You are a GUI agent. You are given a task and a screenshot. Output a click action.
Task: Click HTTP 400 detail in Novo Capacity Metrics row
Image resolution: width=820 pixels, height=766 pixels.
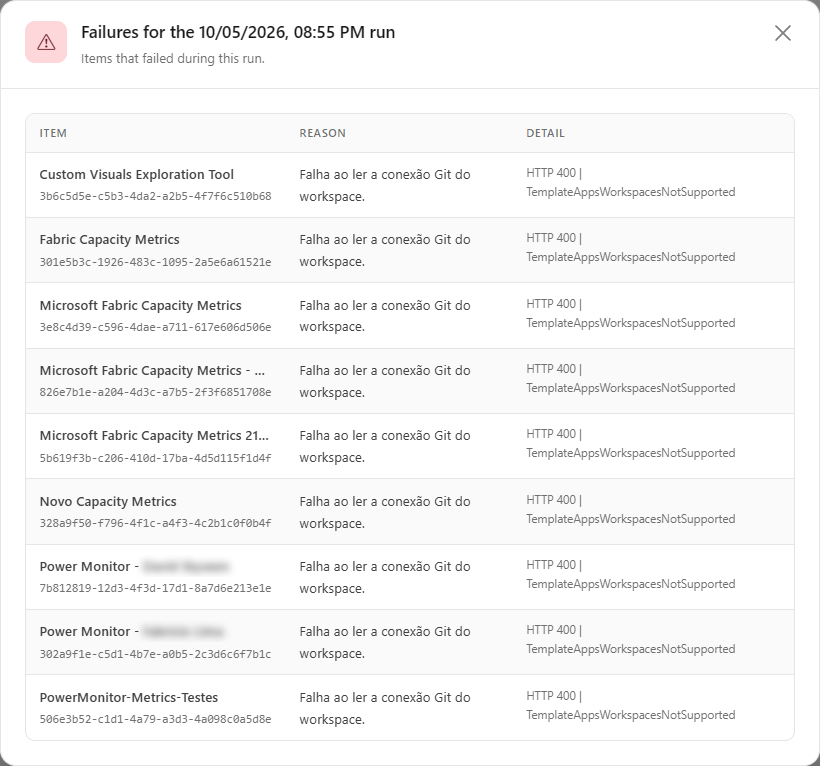click(x=631, y=509)
